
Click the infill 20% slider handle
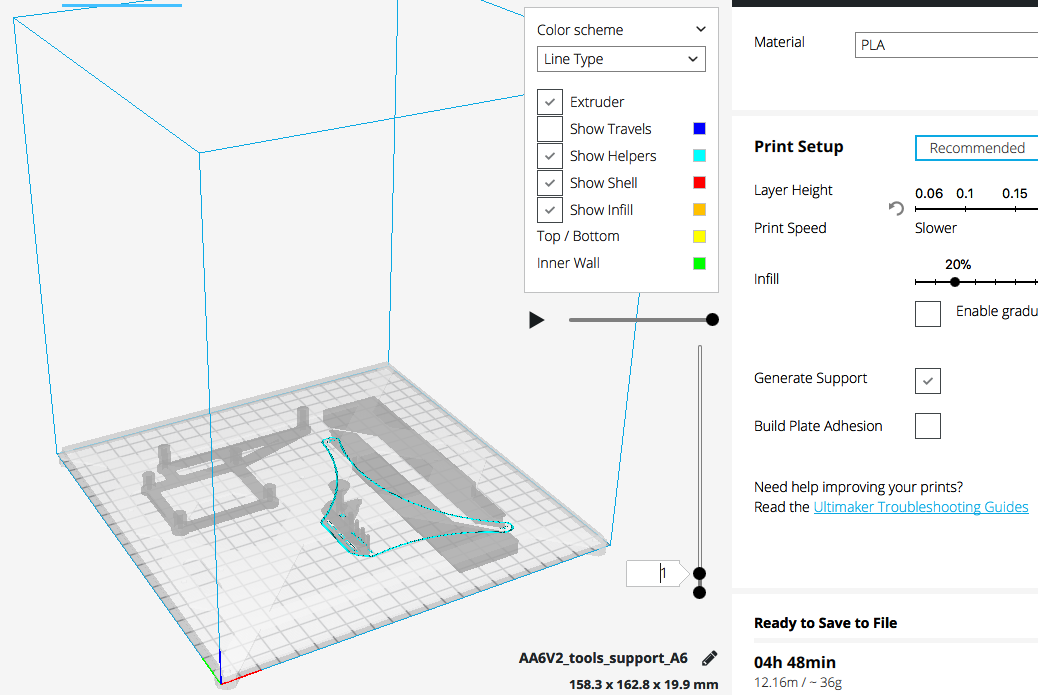(955, 282)
